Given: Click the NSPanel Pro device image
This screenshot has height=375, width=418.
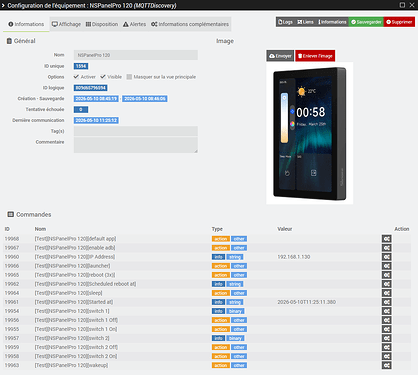Looking at the screenshot, I should (x=310, y=133).
